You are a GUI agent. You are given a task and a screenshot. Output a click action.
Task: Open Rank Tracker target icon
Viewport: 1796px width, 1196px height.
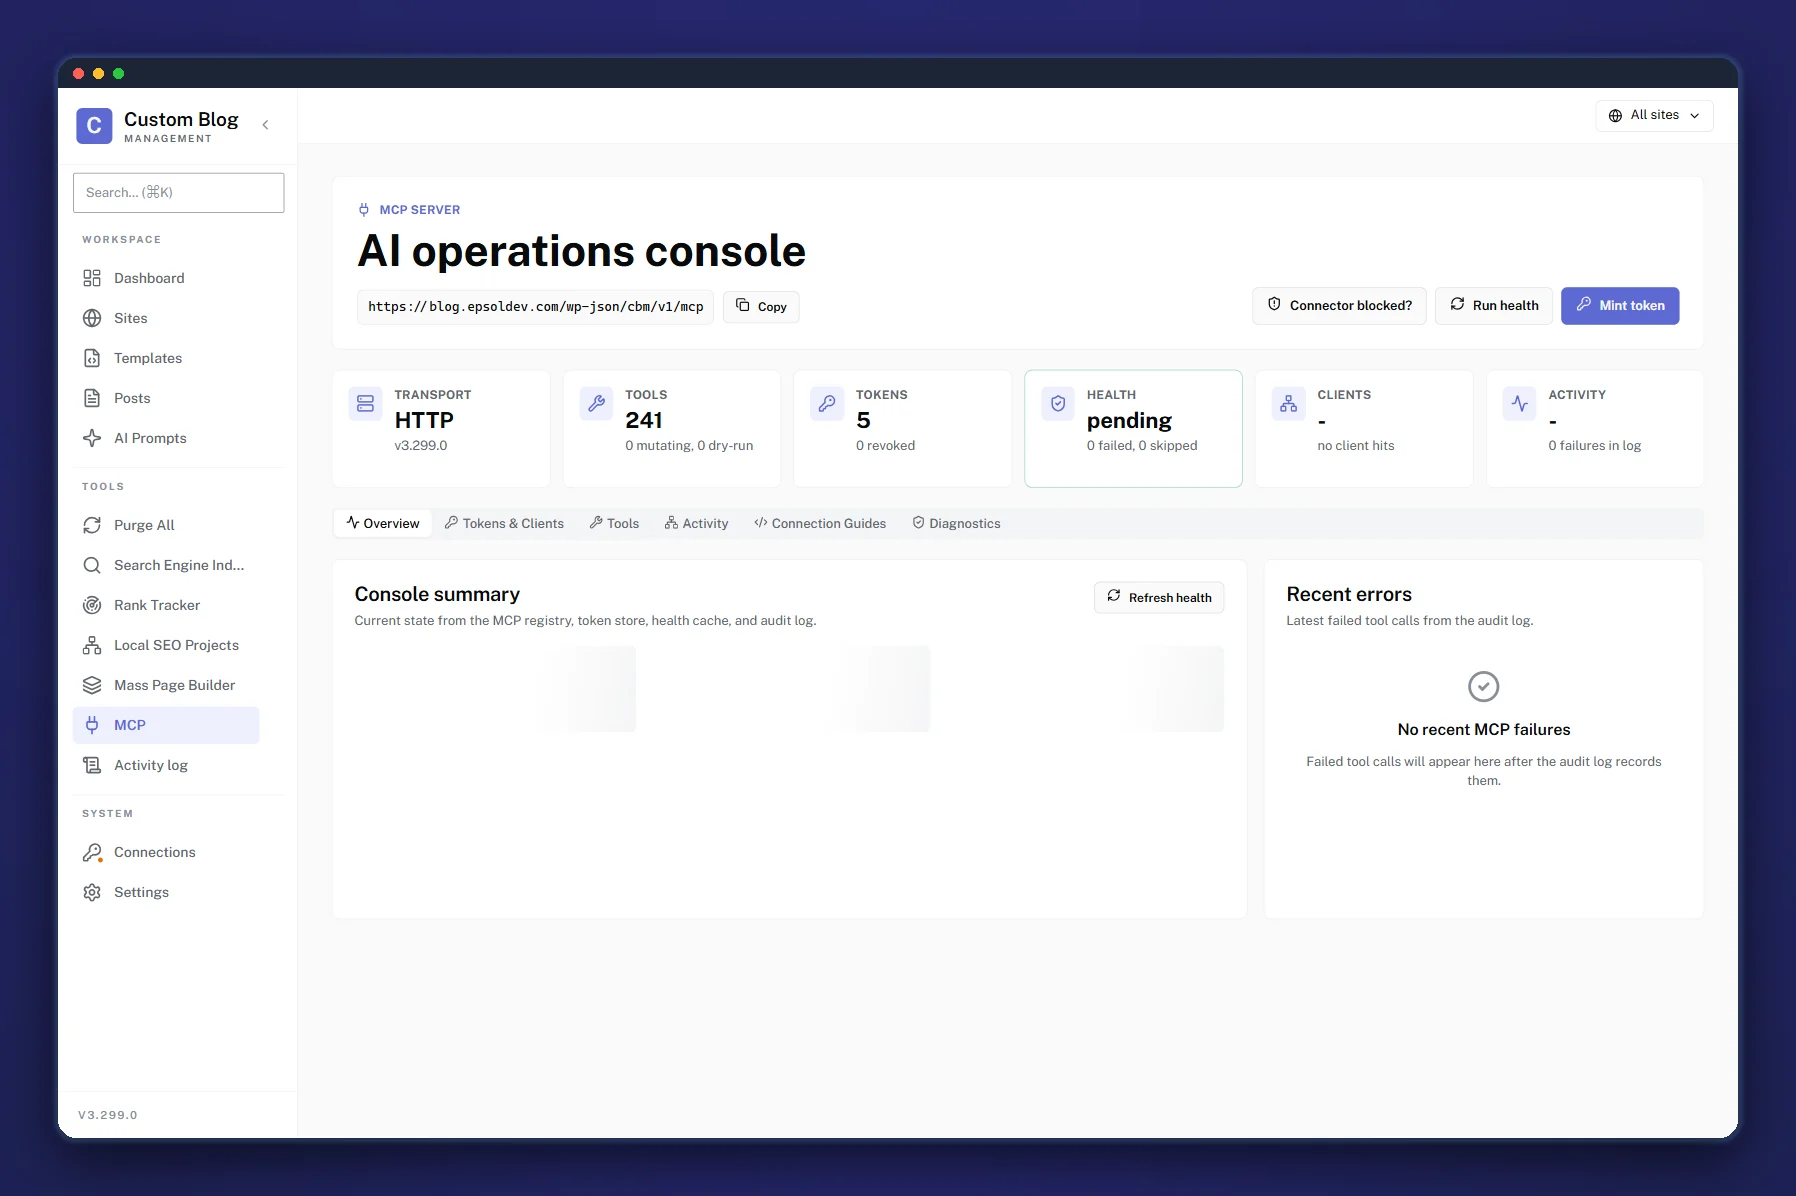click(x=92, y=605)
